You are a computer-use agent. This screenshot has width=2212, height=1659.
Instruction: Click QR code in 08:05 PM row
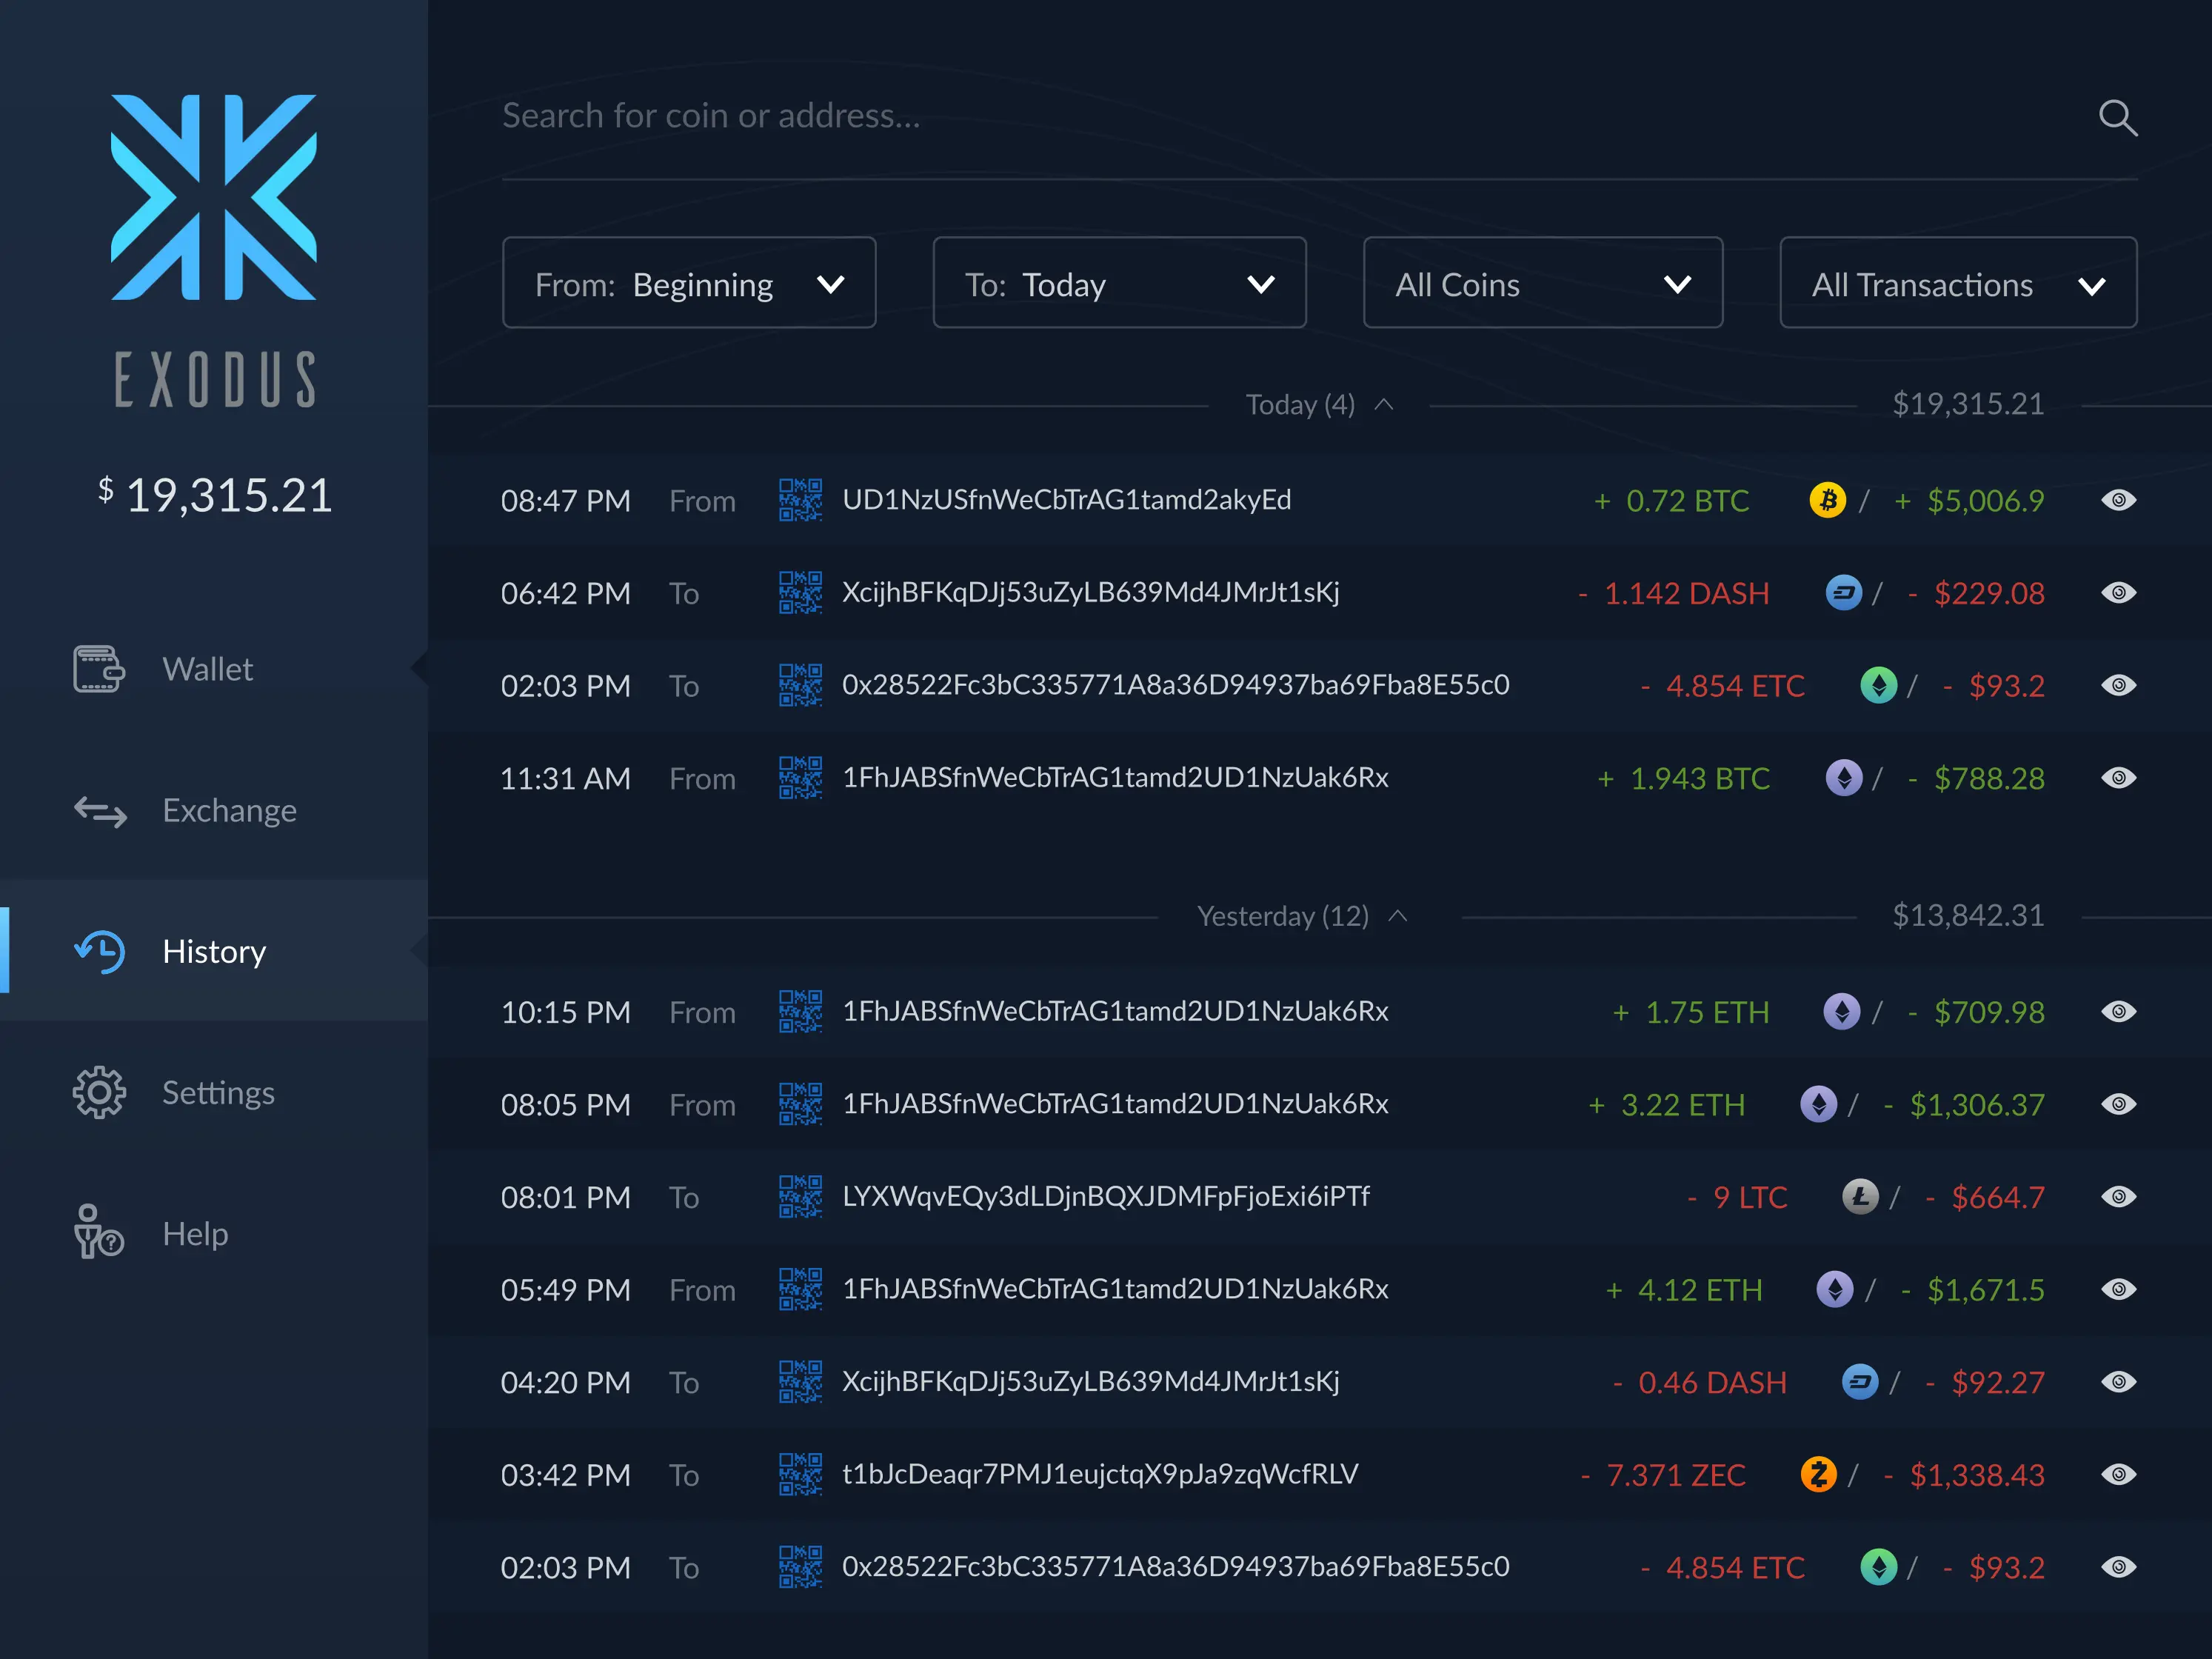coord(800,1104)
